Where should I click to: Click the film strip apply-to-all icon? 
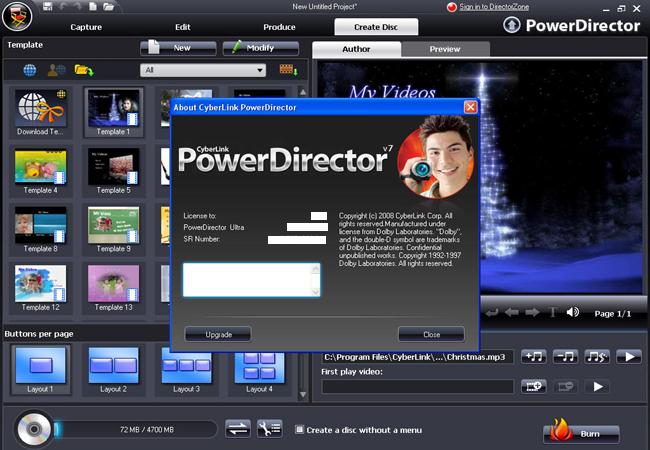(x=289, y=70)
